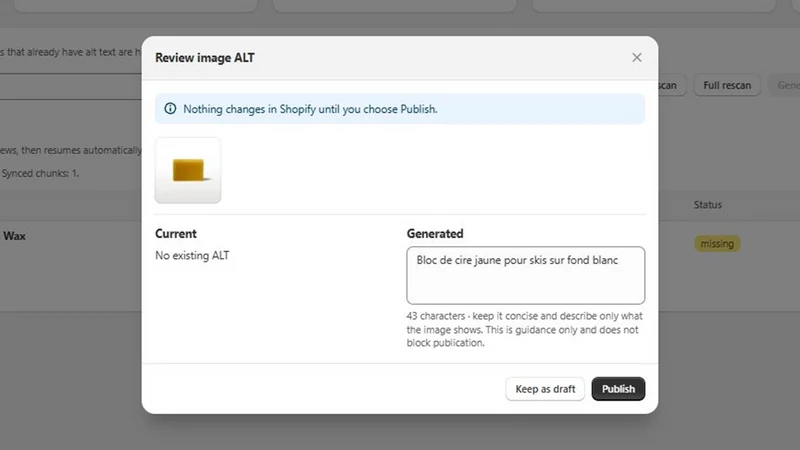800x450 pixels.
Task: Click the missing status badge
Action: point(717,244)
